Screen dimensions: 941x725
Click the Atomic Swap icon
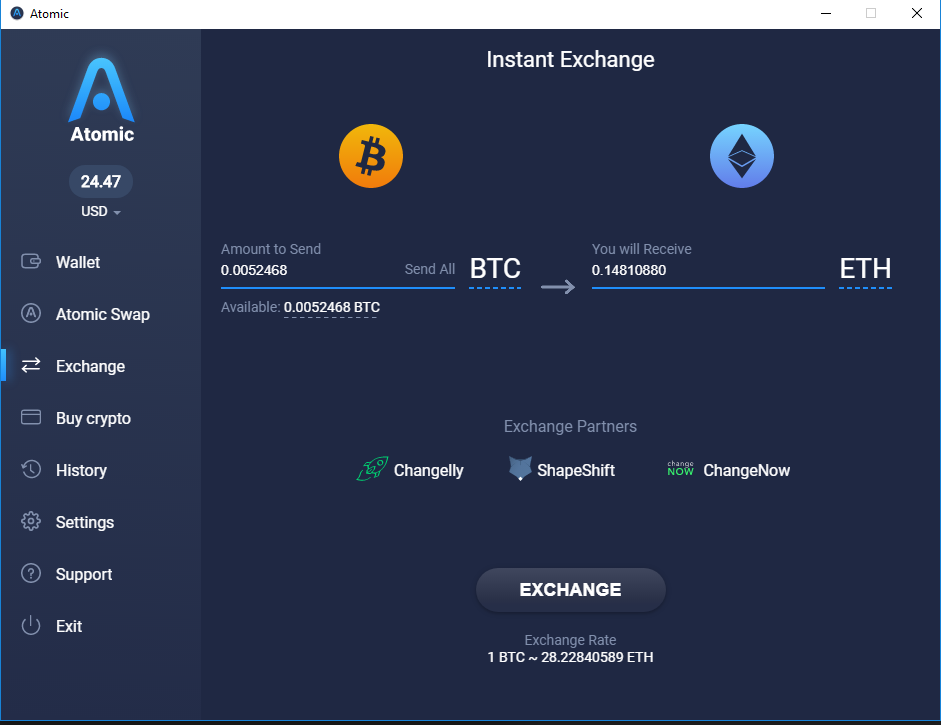point(31,313)
